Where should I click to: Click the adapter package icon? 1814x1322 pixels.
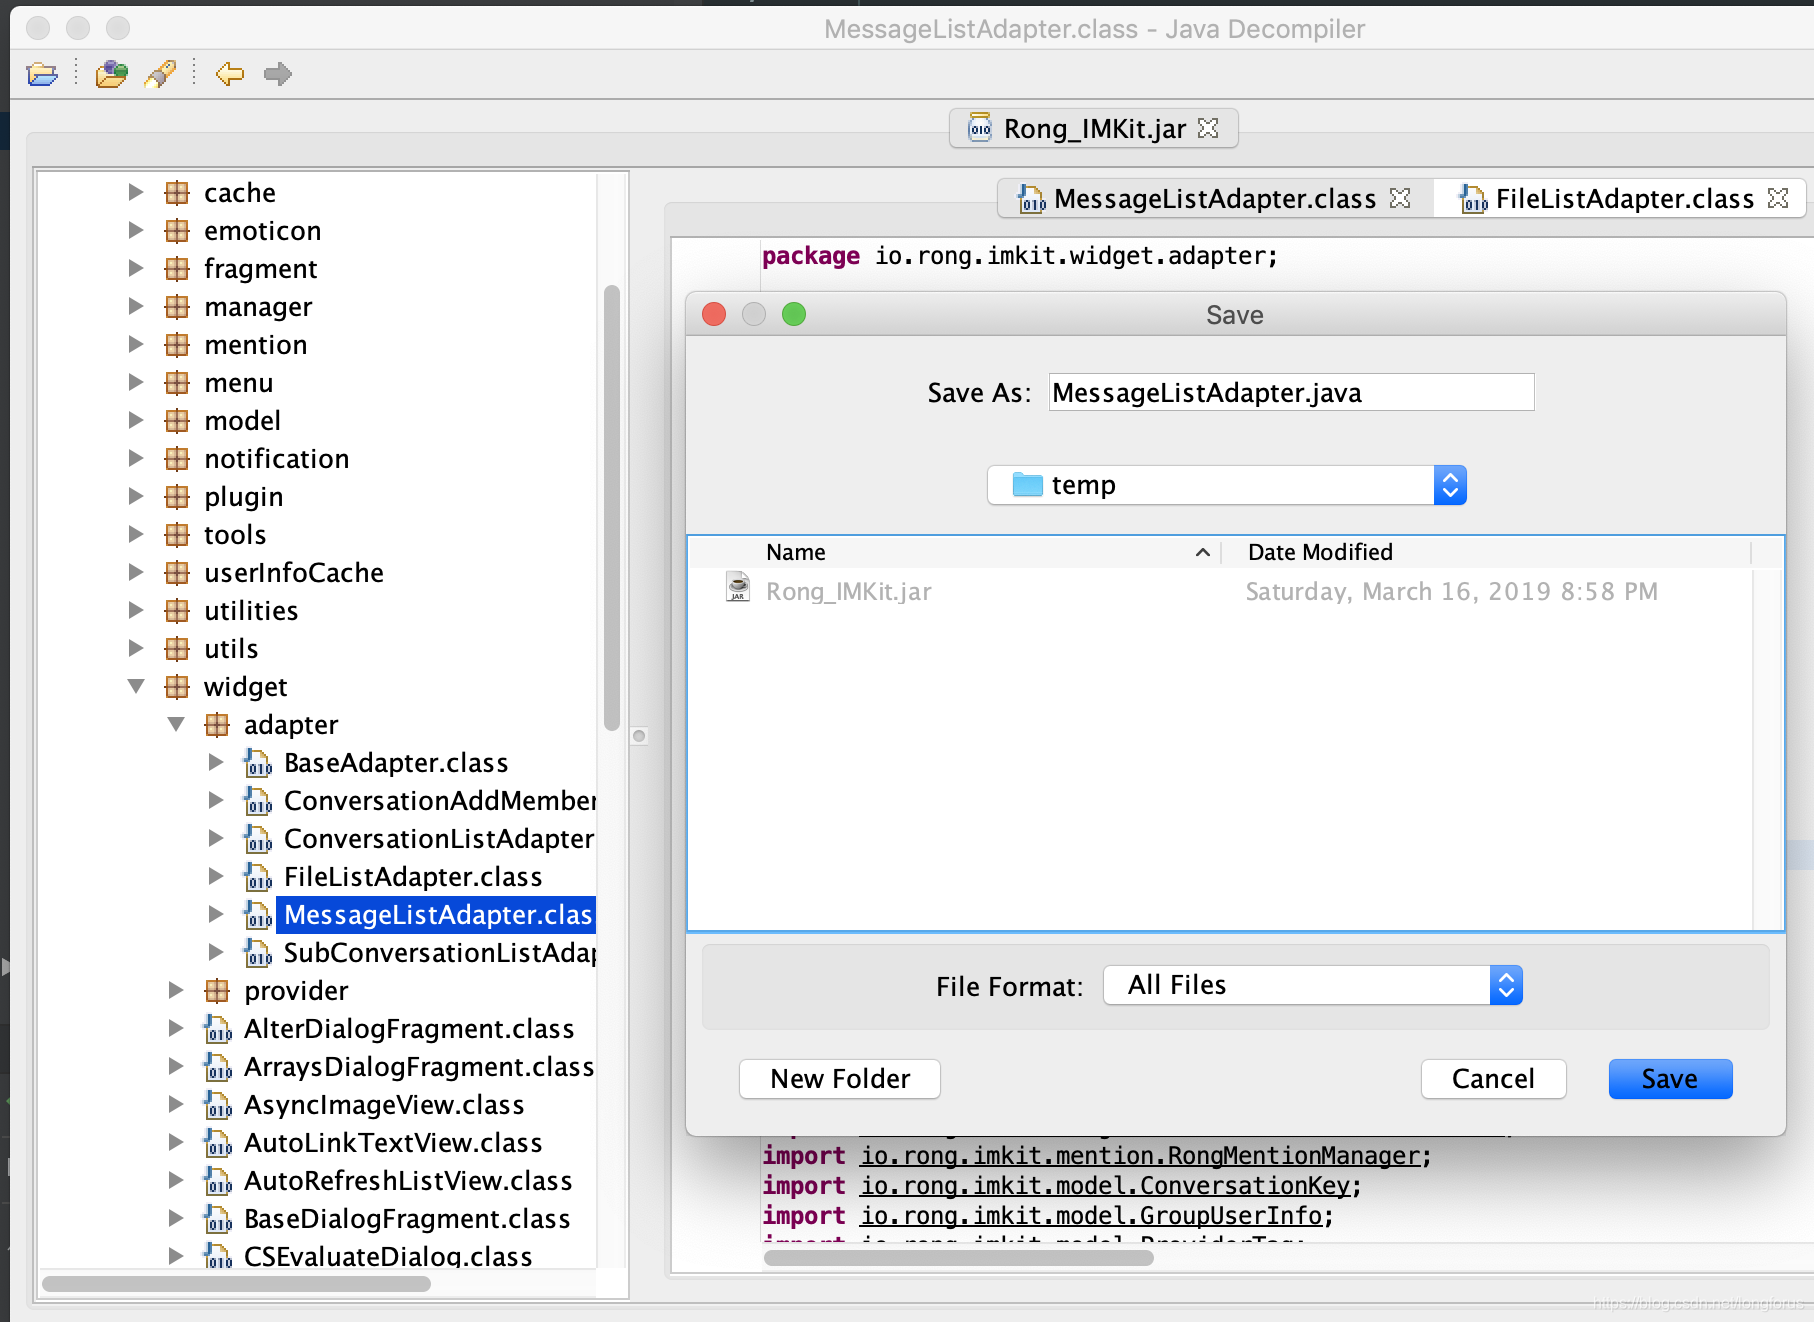(x=217, y=724)
